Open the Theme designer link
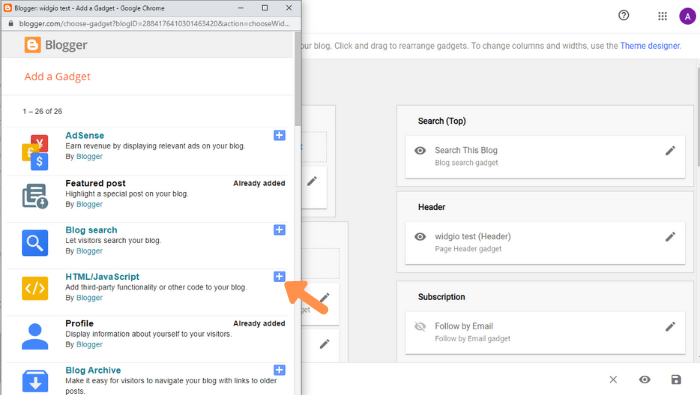Viewport: 700px width, 395px height. tap(650, 46)
